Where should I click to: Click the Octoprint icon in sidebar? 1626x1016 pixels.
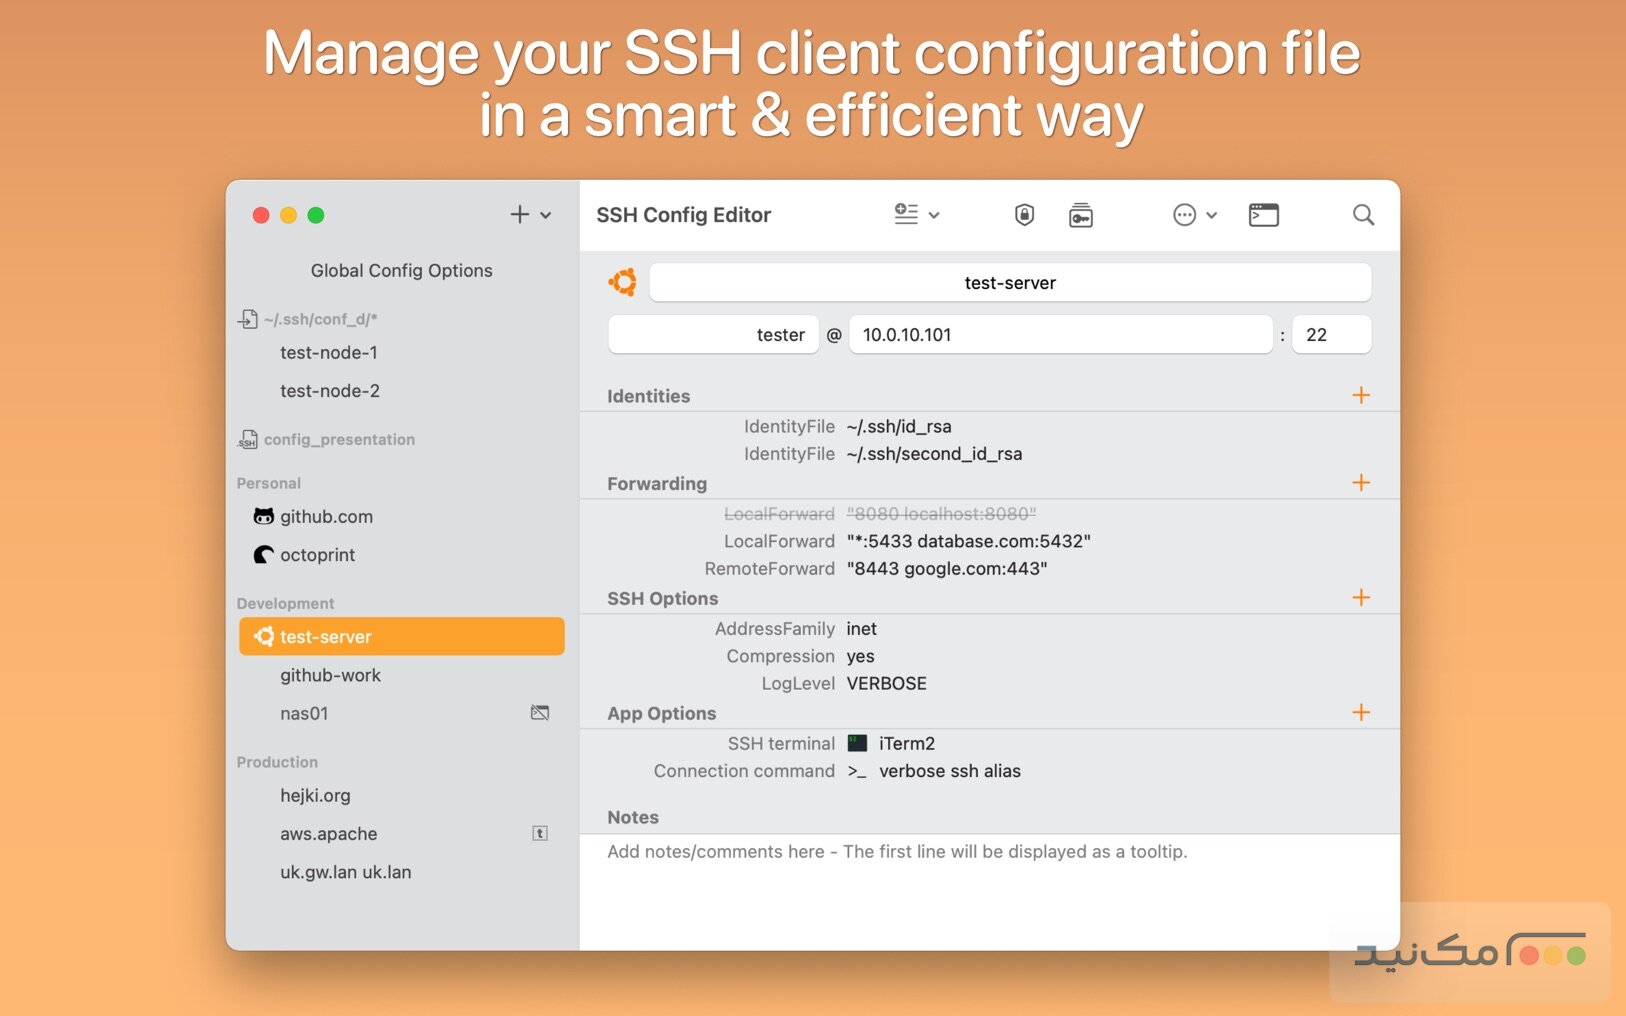pos(262,555)
